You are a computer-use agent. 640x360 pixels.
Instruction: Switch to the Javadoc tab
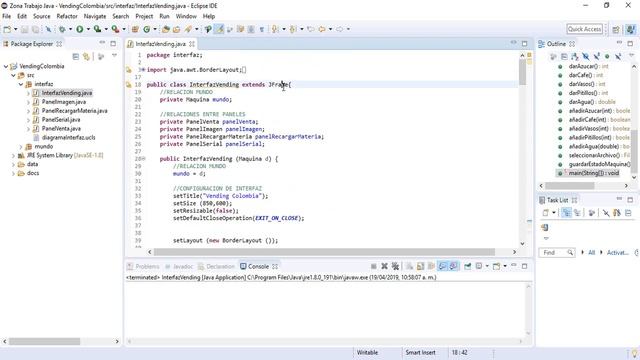[179, 267]
